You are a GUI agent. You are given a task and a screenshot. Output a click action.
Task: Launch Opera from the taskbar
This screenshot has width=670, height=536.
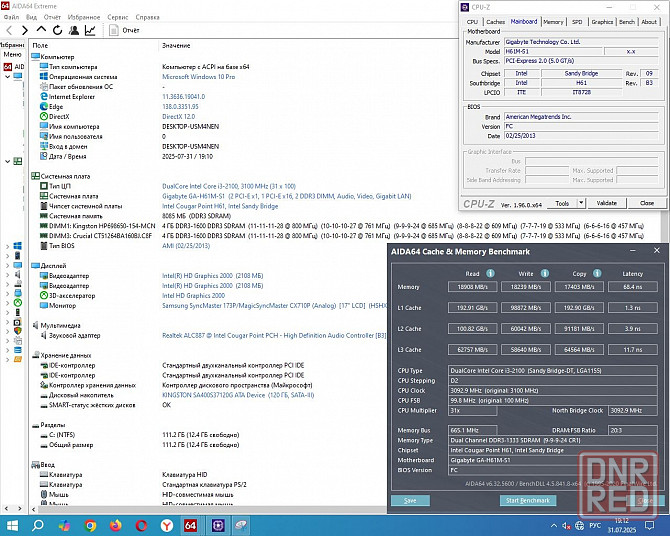[141, 525]
